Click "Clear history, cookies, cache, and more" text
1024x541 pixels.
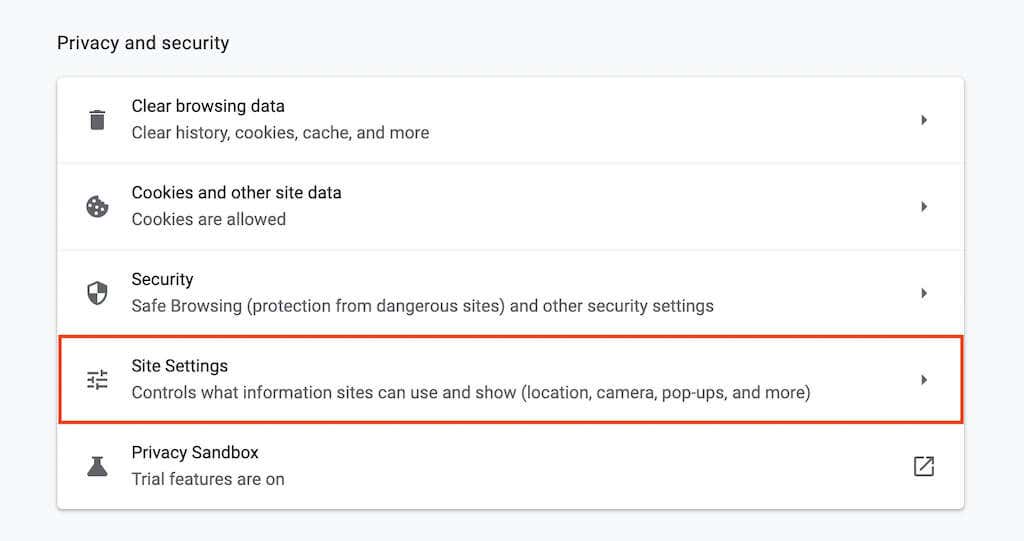pos(280,132)
